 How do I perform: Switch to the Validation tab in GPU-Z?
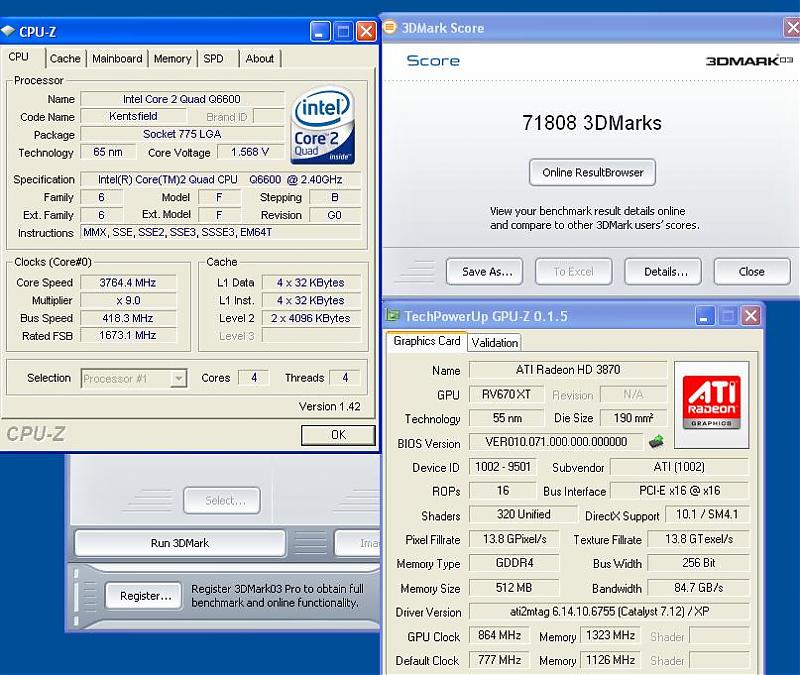tap(494, 342)
